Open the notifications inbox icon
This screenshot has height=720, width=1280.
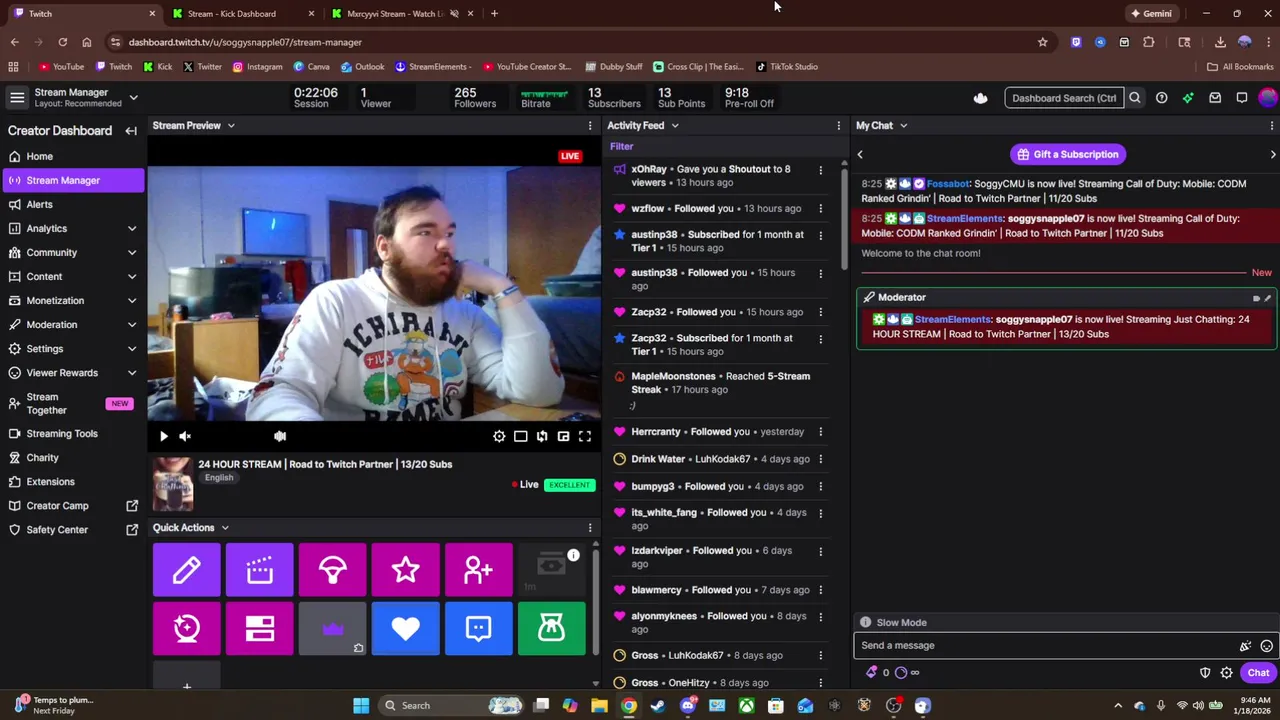tap(1215, 98)
